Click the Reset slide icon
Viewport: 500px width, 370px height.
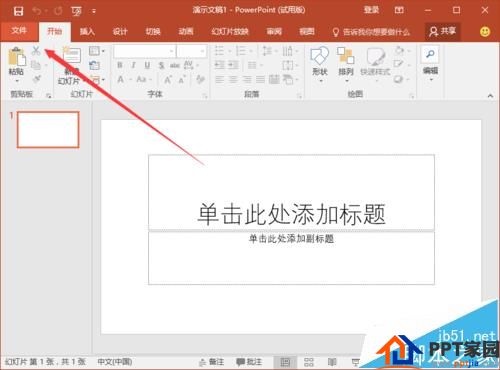(95, 65)
